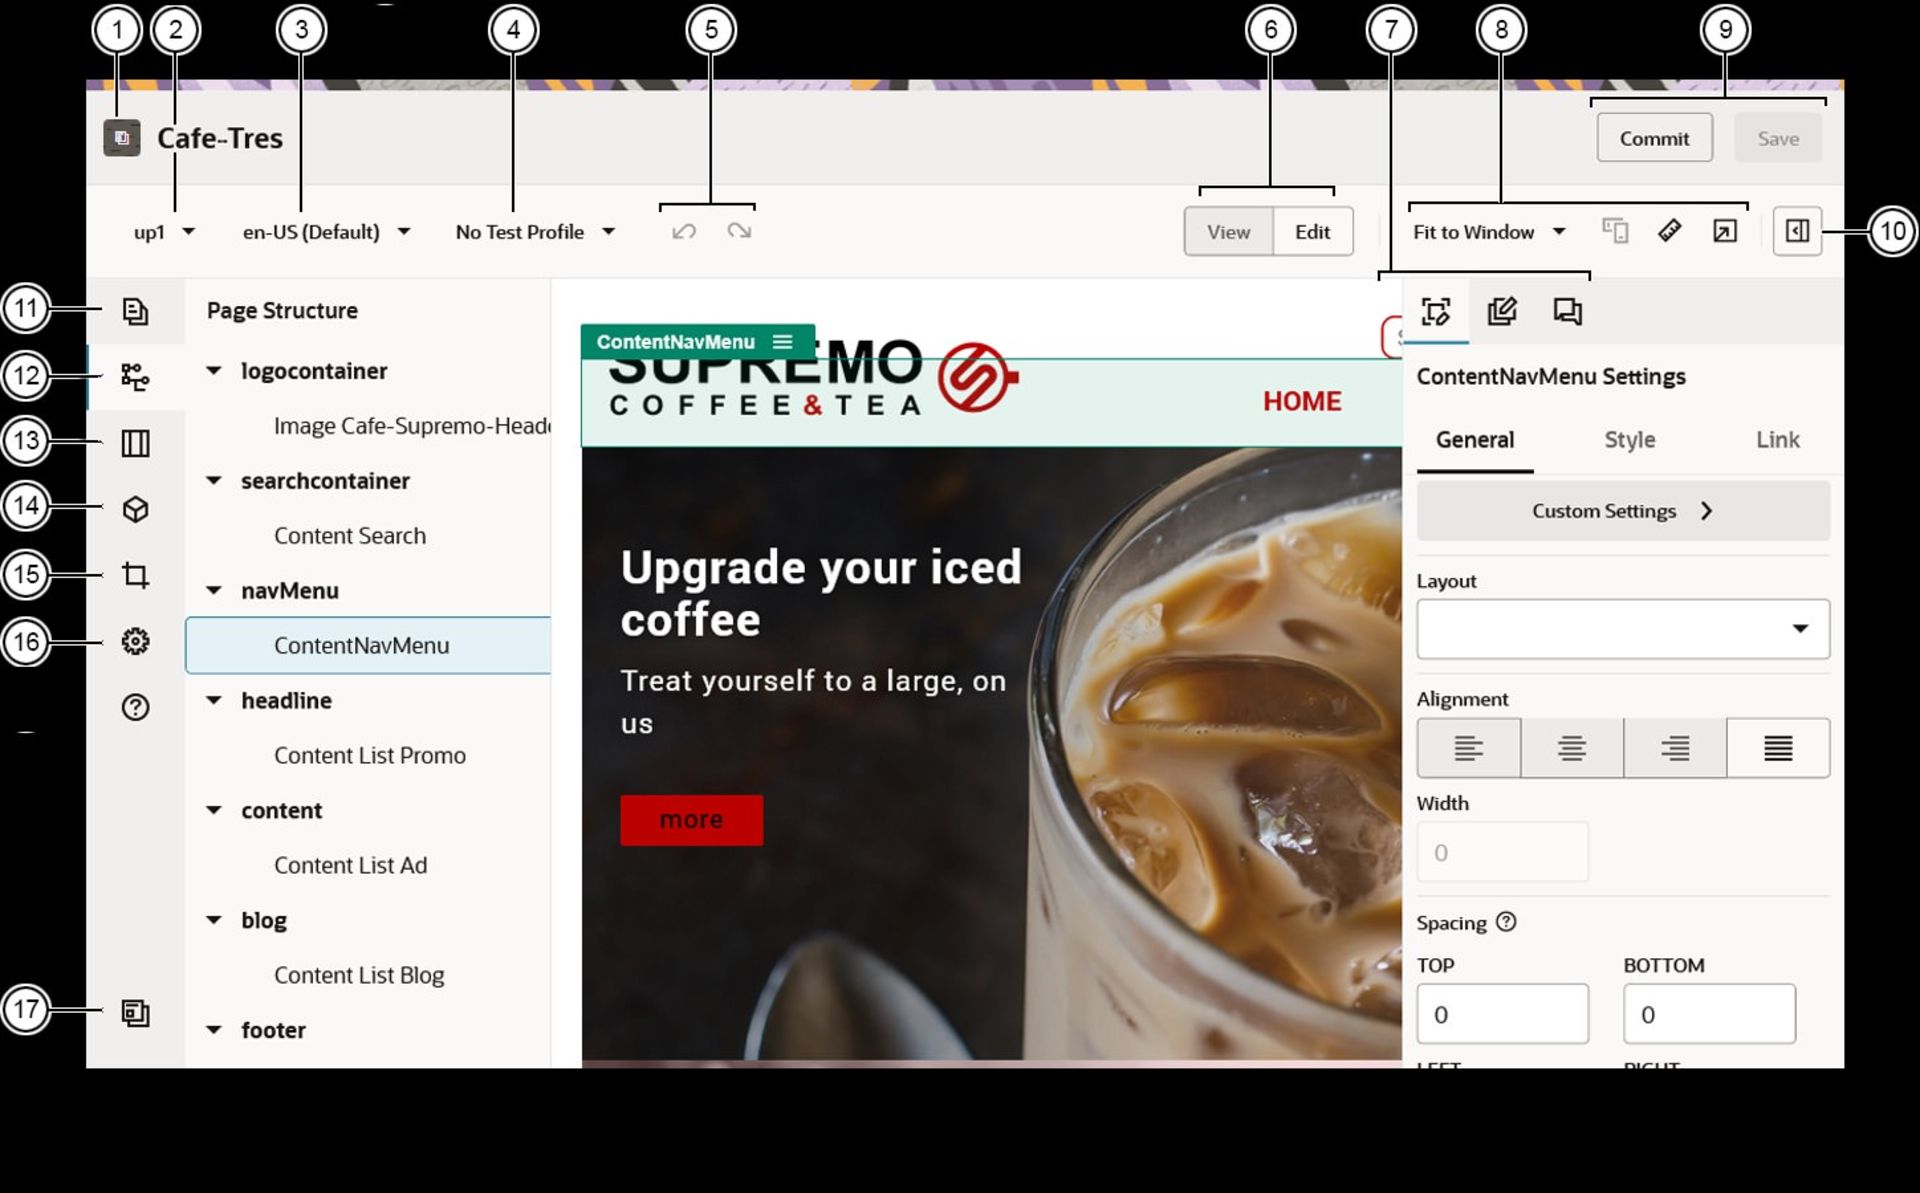Open the Layout combo box
The height and width of the screenshot is (1193, 1920).
pos(1623,629)
